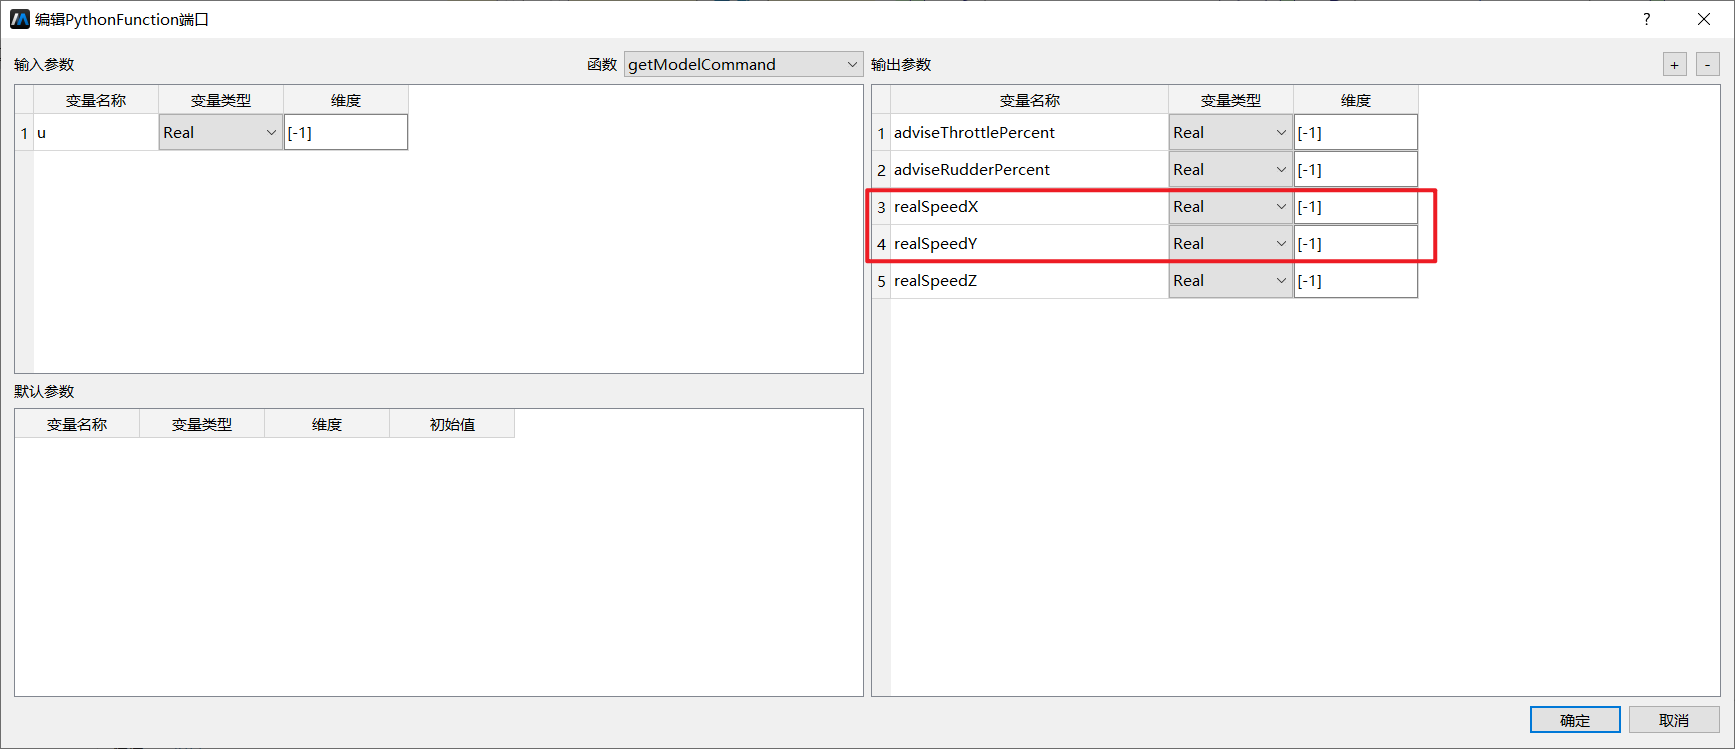The height and width of the screenshot is (749, 1735).
Task: Open type dropdown for adviseThrottlePercent
Action: pyautogui.click(x=1231, y=132)
